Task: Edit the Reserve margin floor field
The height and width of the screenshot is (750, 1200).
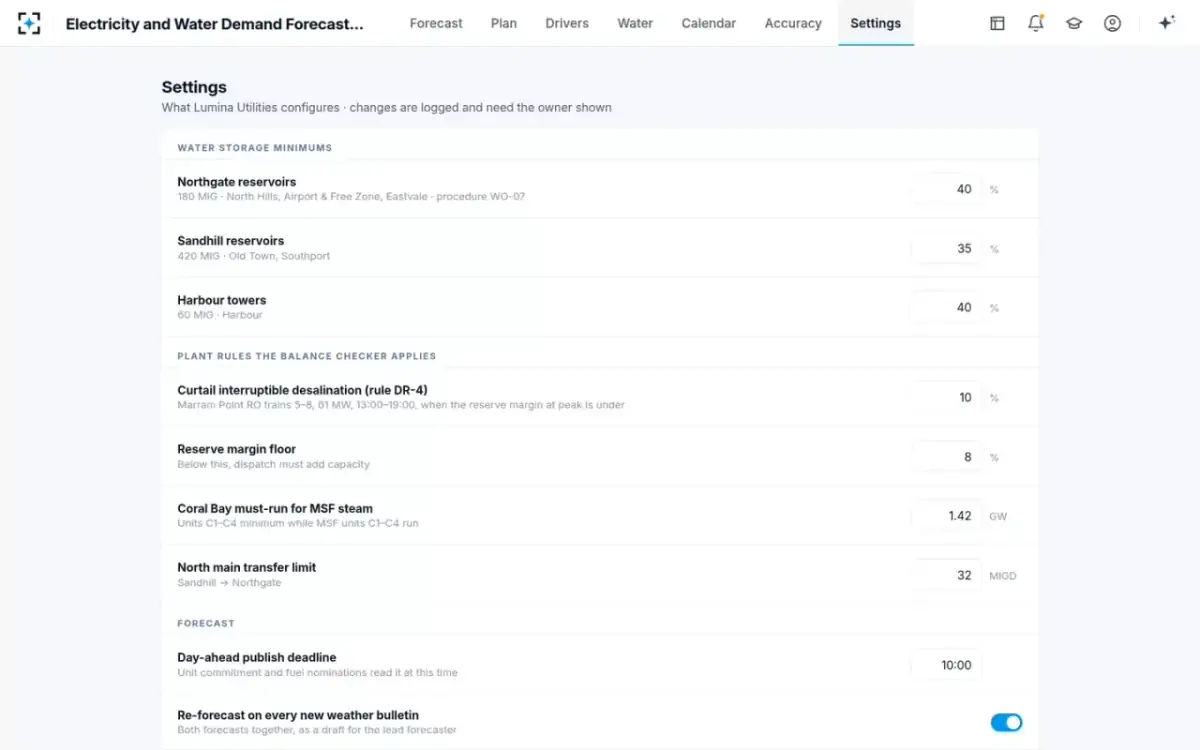Action: click(x=947, y=457)
